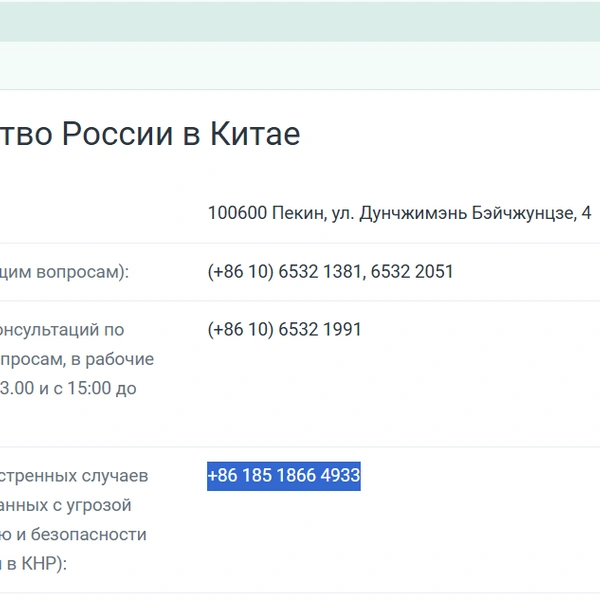600x600 pixels.
Task: Click the phone number (+86 10) 6532 1991
Action: (x=284, y=329)
